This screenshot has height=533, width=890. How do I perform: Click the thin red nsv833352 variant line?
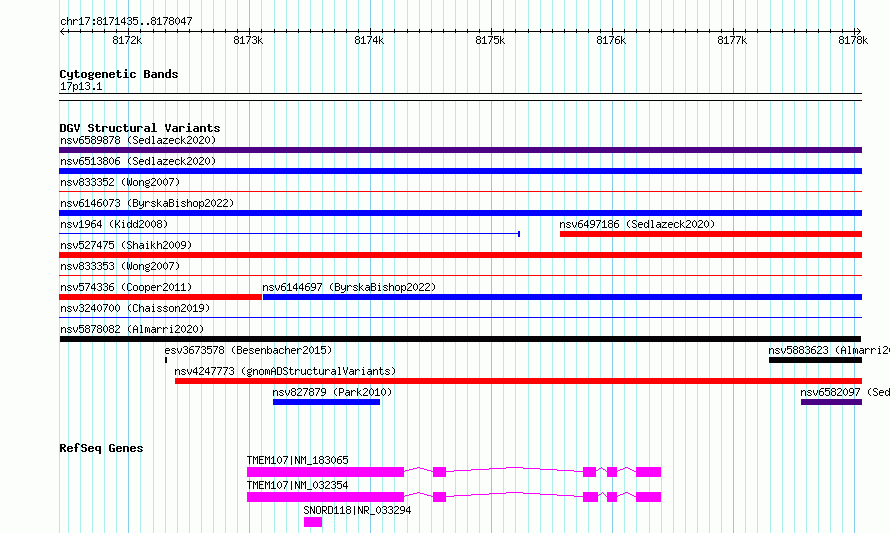pos(460,192)
